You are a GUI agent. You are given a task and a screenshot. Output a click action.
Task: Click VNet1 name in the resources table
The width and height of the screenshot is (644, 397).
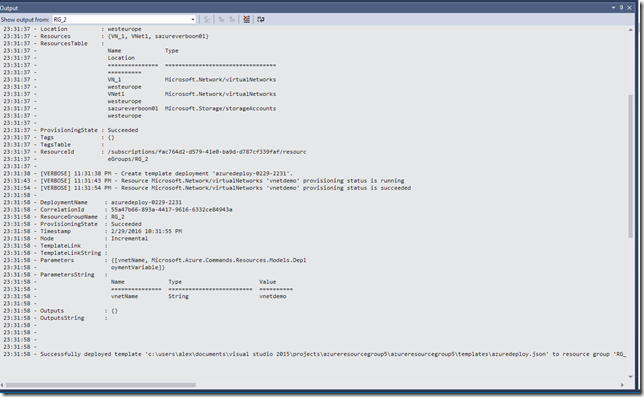[x=116, y=94]
